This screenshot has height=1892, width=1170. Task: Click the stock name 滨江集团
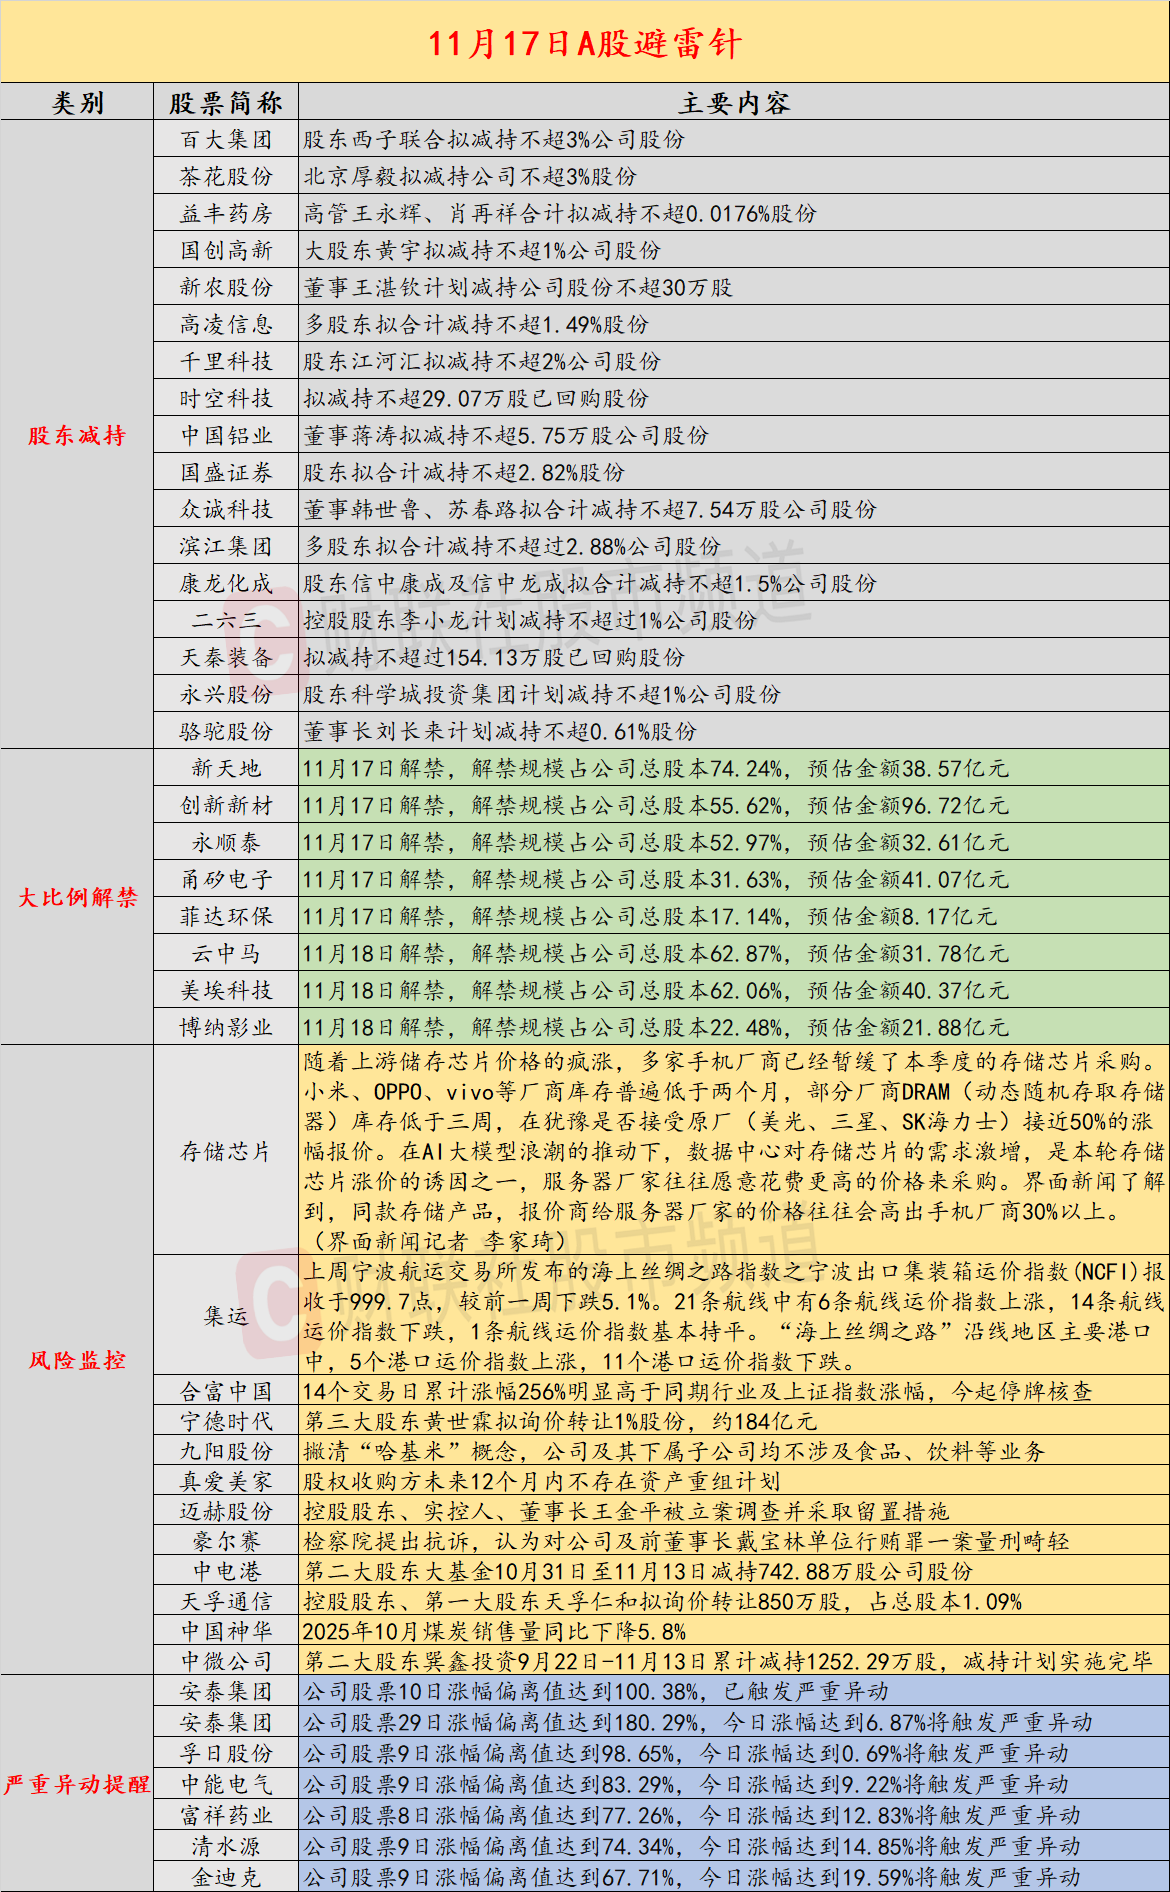point(226,547)
